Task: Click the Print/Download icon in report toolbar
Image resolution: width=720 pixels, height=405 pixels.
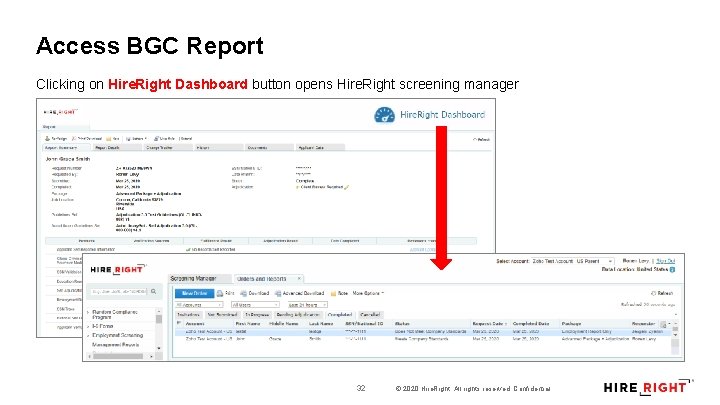Action: pyautogui.click(x=74, y=138)
